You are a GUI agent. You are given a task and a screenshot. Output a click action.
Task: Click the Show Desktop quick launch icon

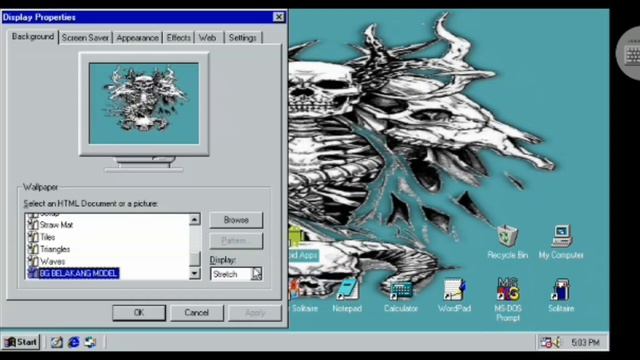pyautogui.click(x=56, y=342)
